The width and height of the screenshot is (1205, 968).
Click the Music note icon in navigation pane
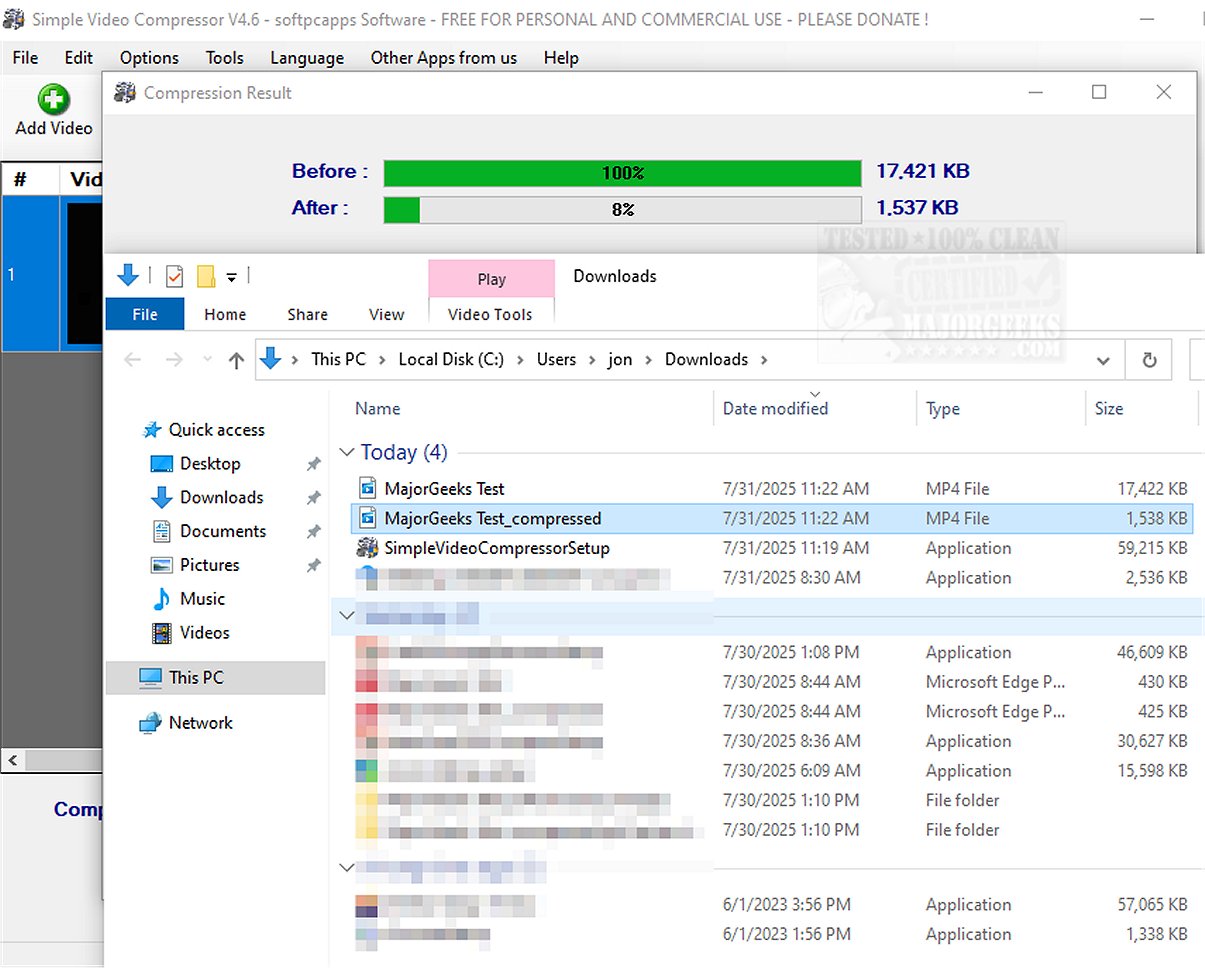[x=161, y=599]
